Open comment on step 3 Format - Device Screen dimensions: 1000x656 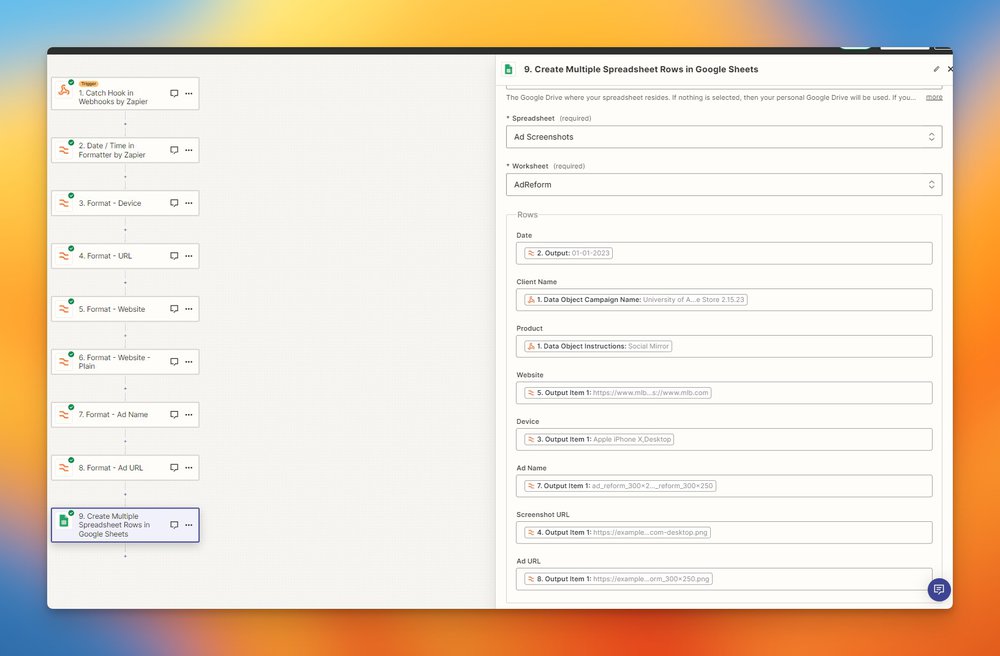click(174, 203)
